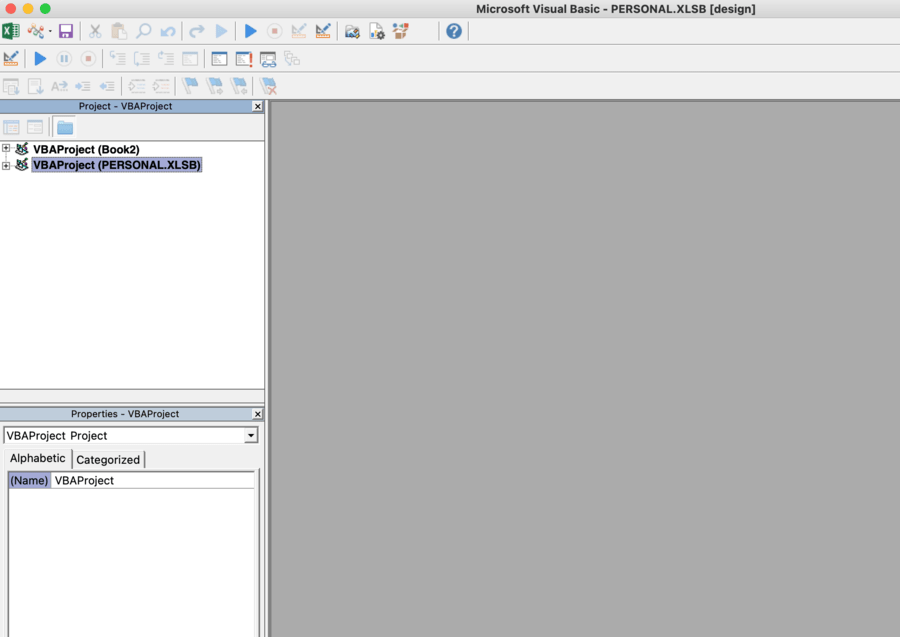
Task: Open the Insert icon's small dropdown arrow
Action: (50, 32)
